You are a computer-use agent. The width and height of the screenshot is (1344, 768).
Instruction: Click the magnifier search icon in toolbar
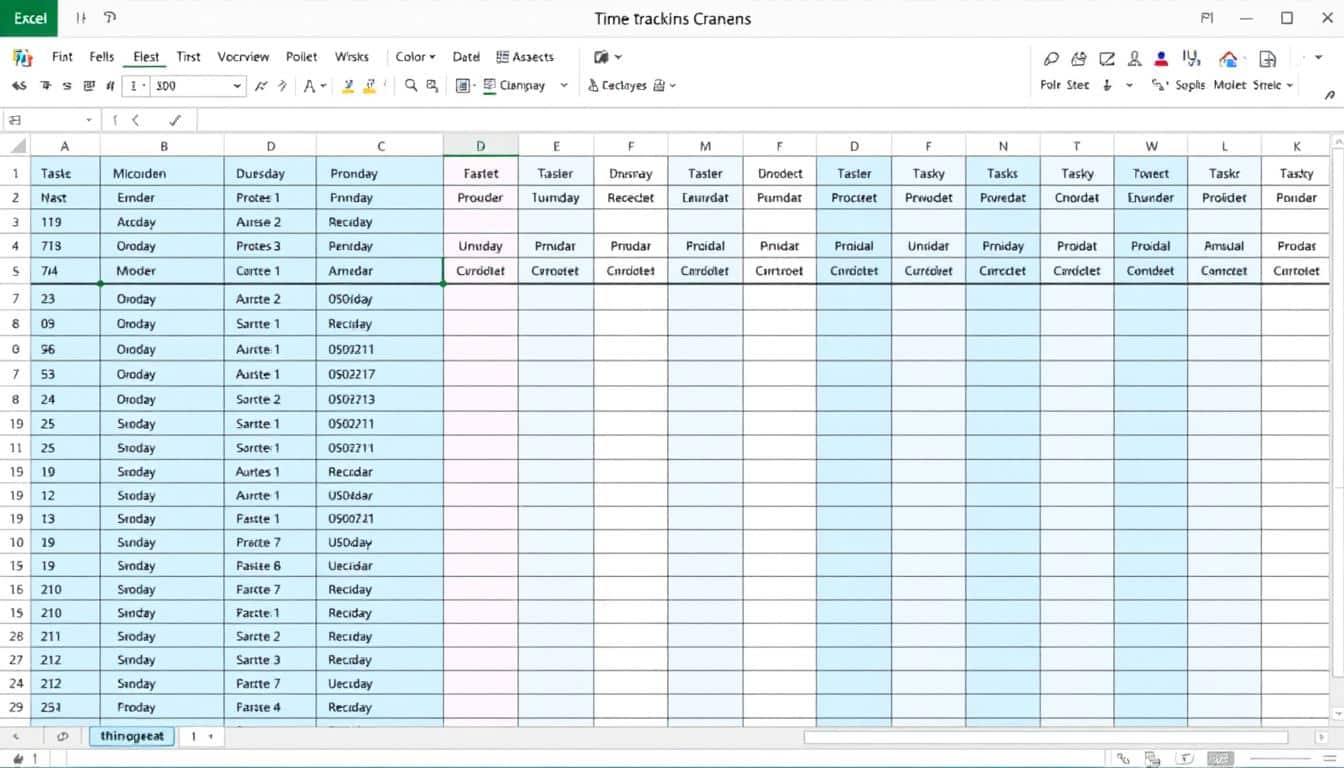coord(411,86)
